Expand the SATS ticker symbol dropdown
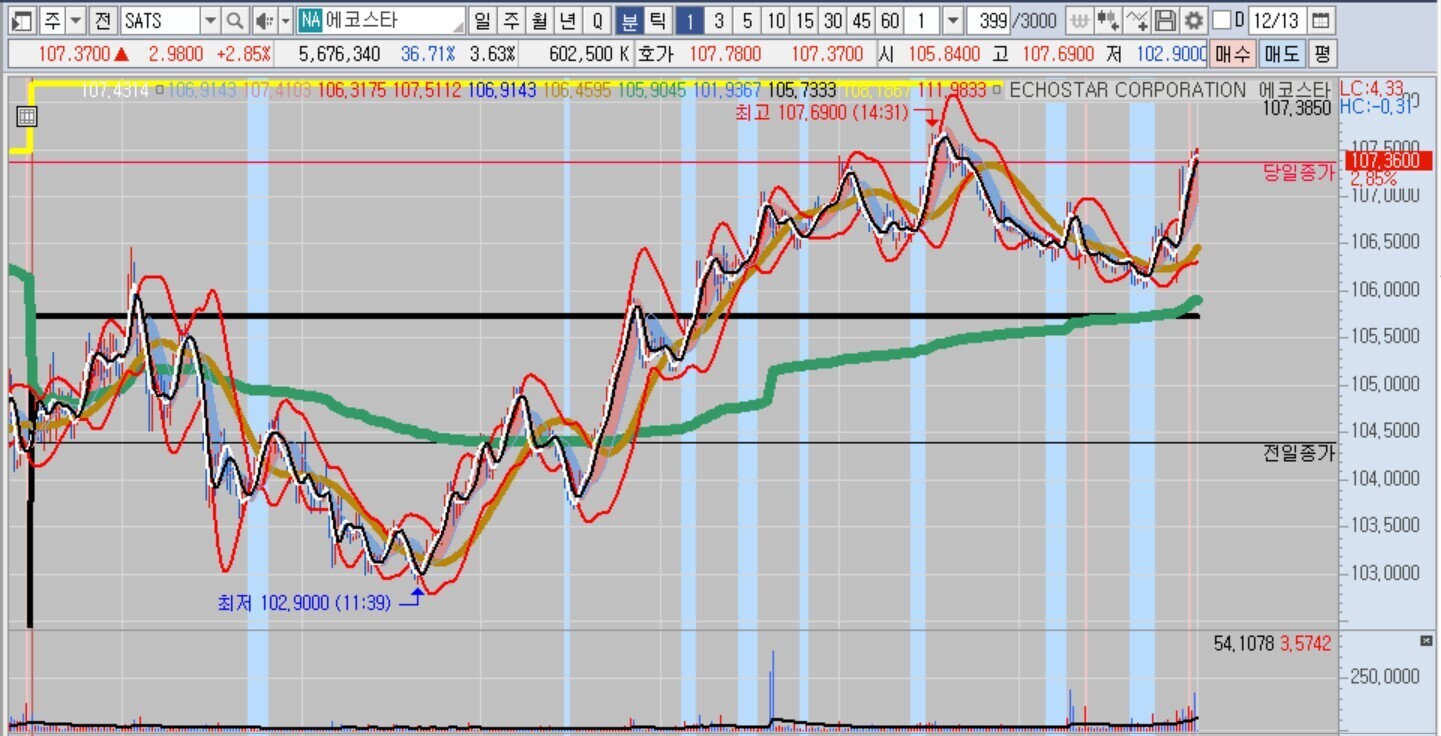The height and width of the screenshot is (736, 1441). coord(210,20)
